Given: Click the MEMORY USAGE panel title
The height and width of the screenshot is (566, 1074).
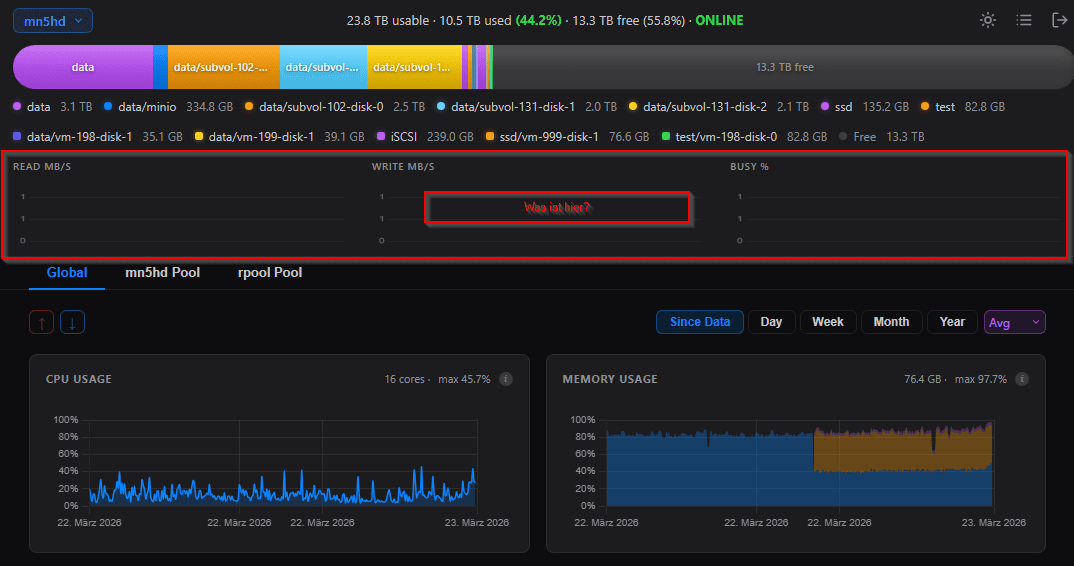Looking at the screenshot, I should point(610,379).
